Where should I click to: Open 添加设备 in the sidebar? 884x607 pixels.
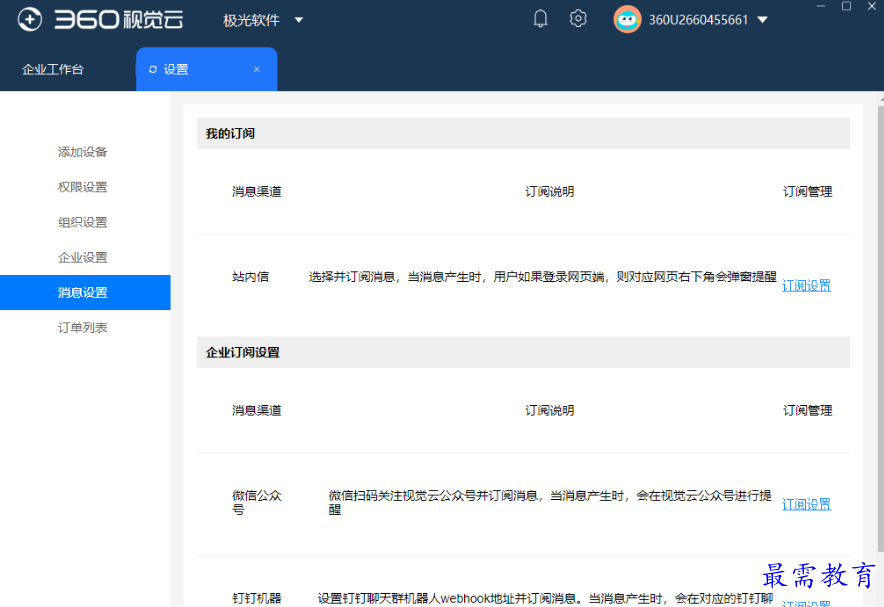[x=83, y=152]
